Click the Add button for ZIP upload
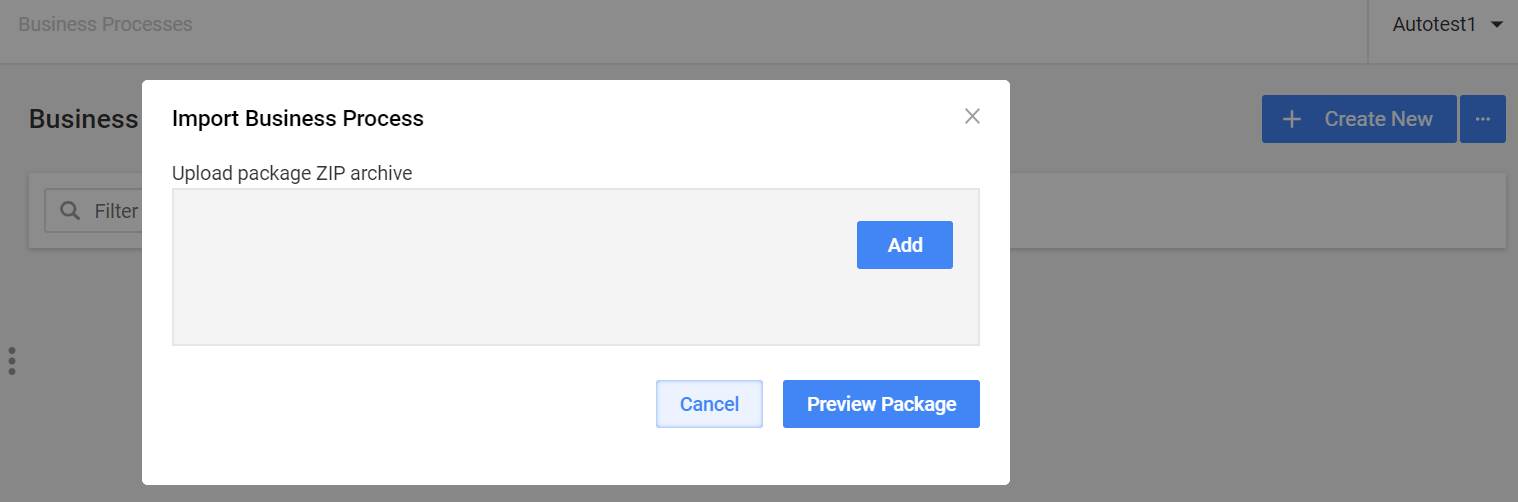This screenshot has width=1518, height=502. pos(905,245)
